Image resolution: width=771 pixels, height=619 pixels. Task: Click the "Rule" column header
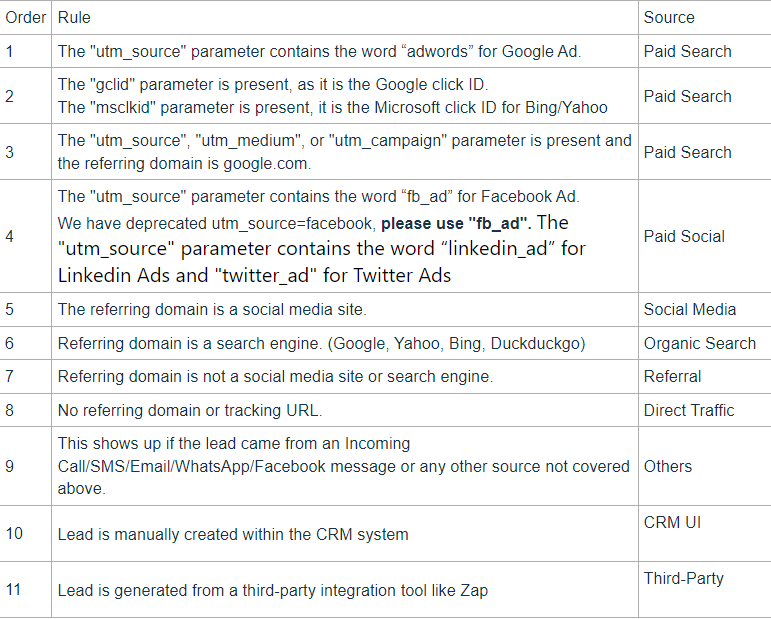pos(74,17)
